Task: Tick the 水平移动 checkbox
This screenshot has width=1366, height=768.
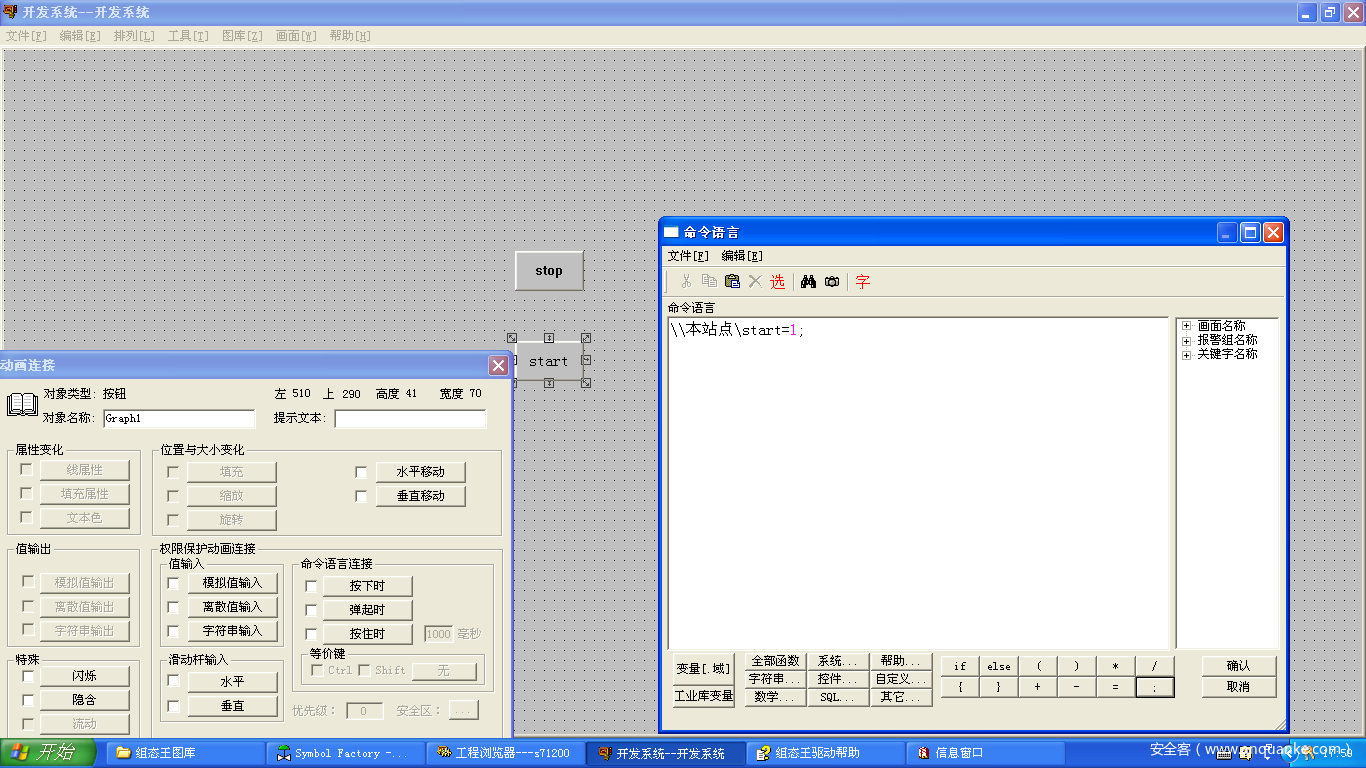Action: [361, 472]
